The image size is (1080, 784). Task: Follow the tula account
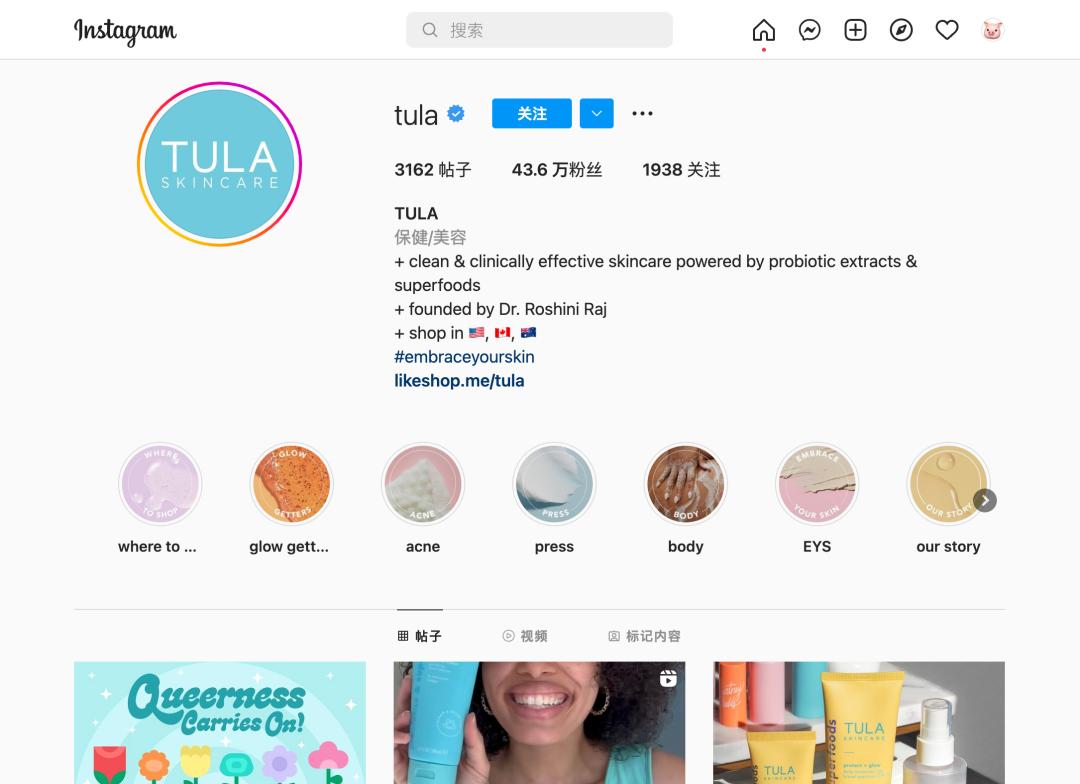pyautogui.click(x=532, y=114)
